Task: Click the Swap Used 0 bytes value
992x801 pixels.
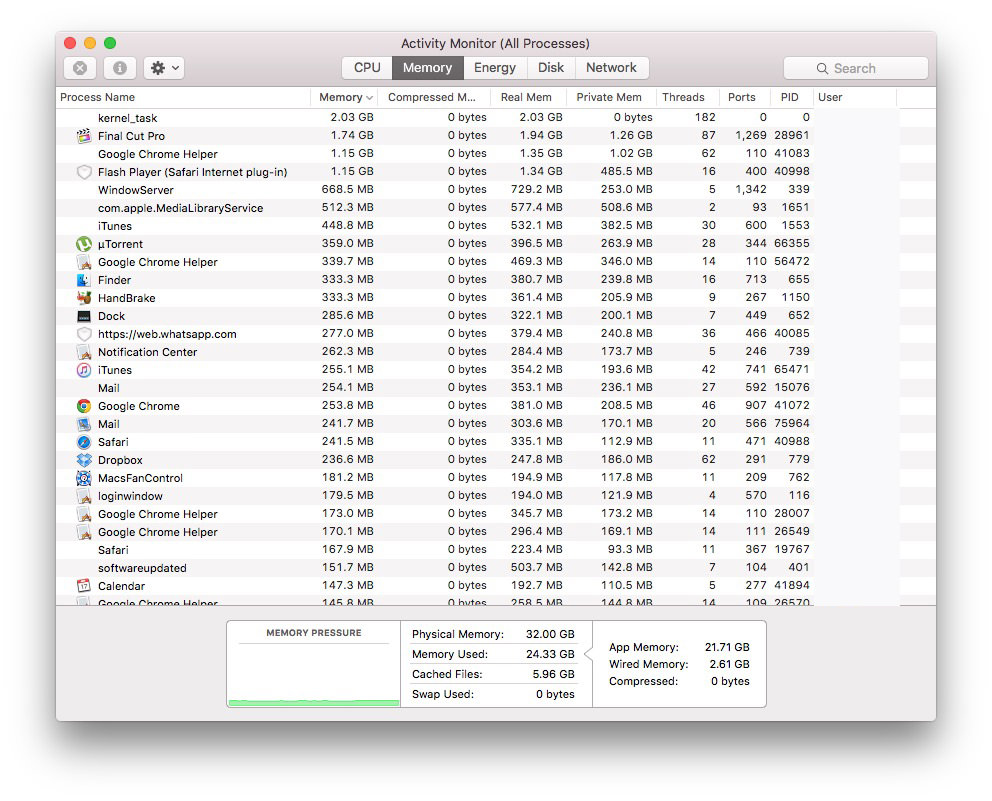Action: coord(555,694)
